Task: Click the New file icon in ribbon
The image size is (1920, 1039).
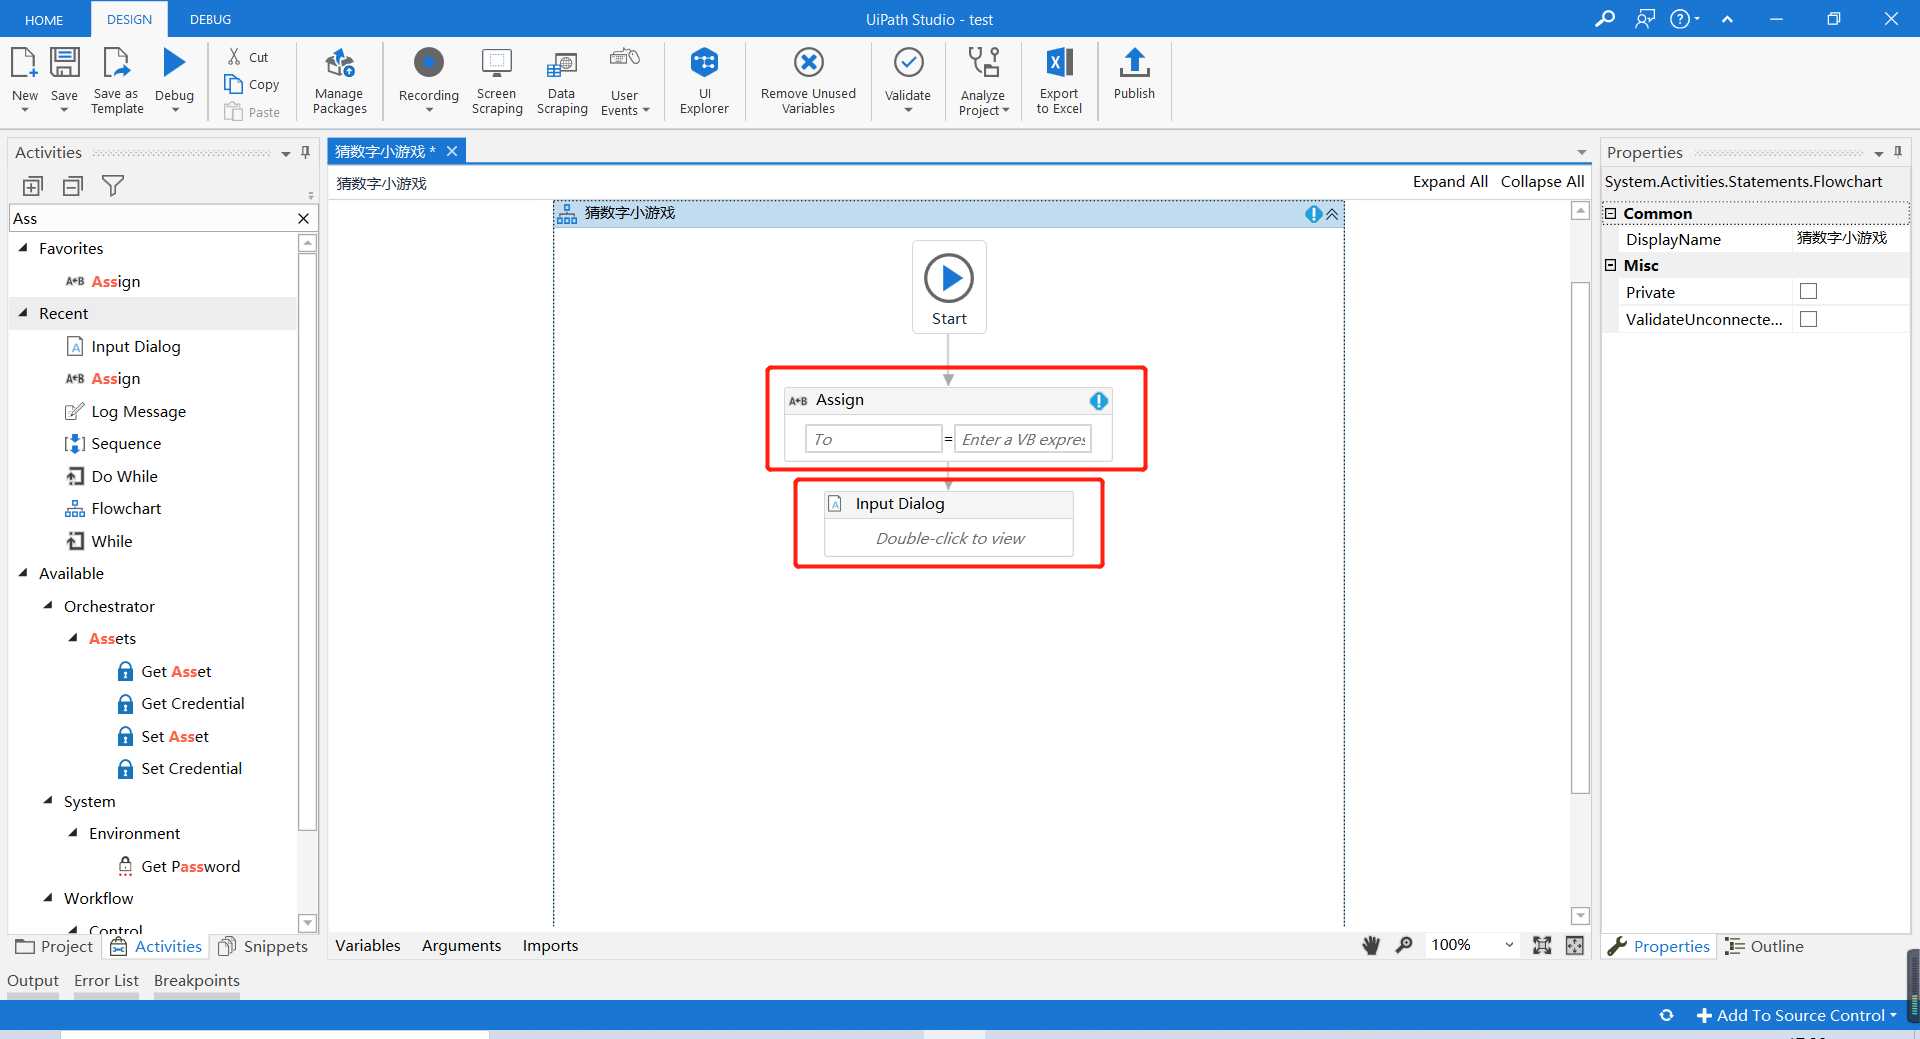Action: click(x=24, y=64)
